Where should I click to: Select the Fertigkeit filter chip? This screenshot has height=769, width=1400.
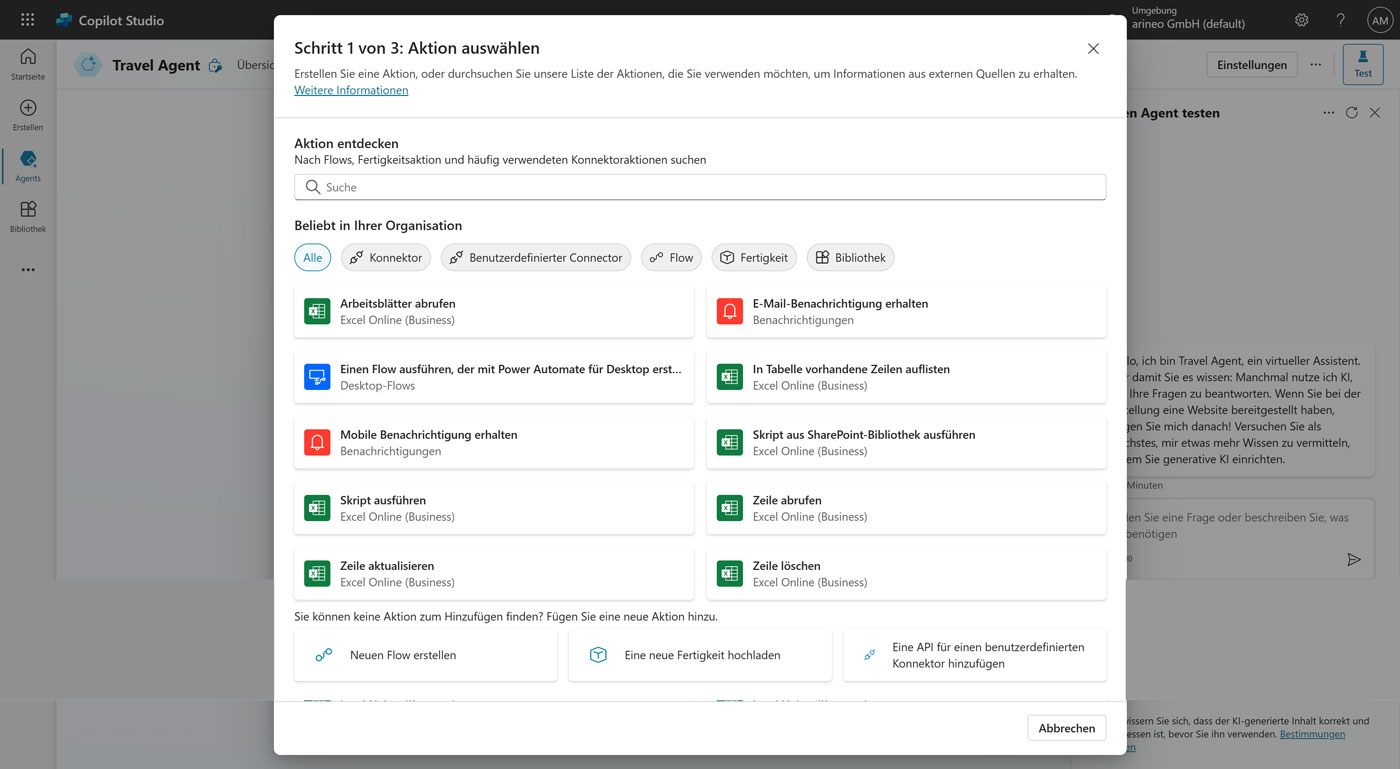[754, 258]
